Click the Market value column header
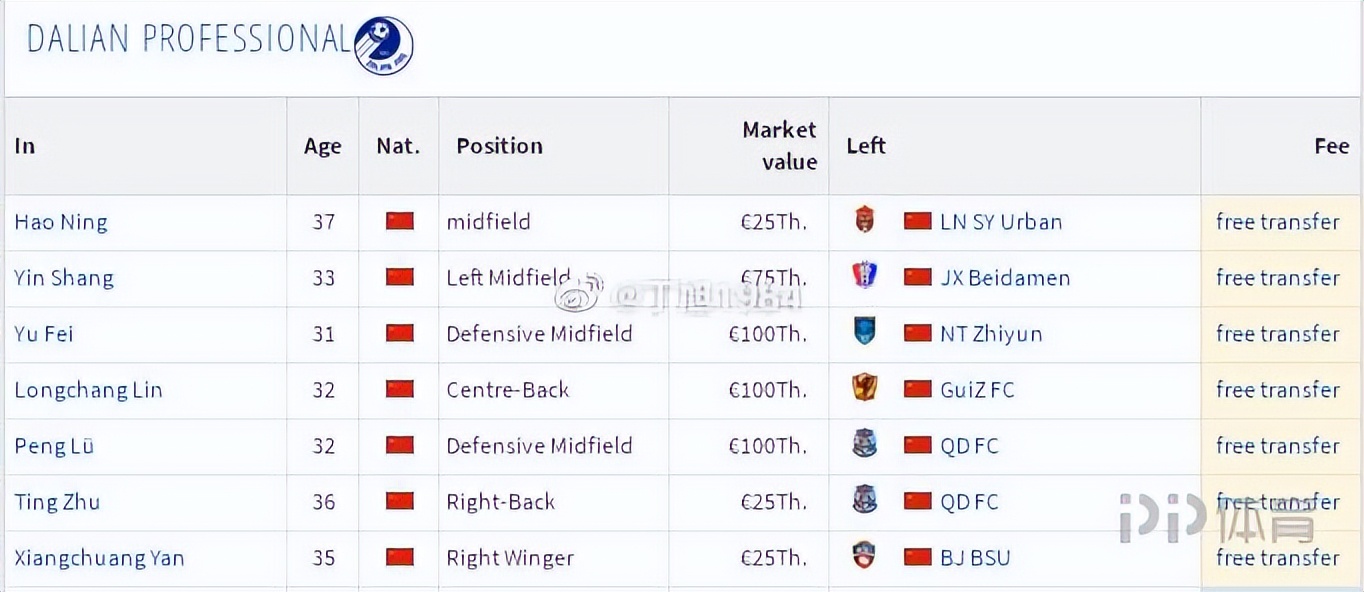The height and width of the screenshot is (592, 1364). point(780,146)
